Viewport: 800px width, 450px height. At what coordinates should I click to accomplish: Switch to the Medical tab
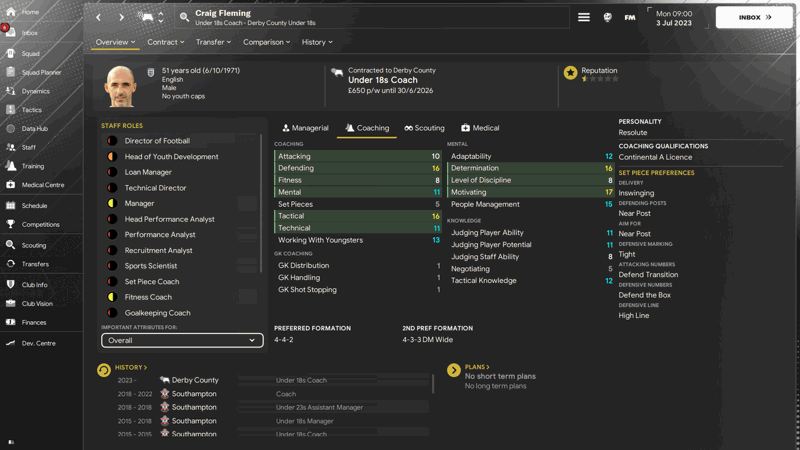point(480,128)
